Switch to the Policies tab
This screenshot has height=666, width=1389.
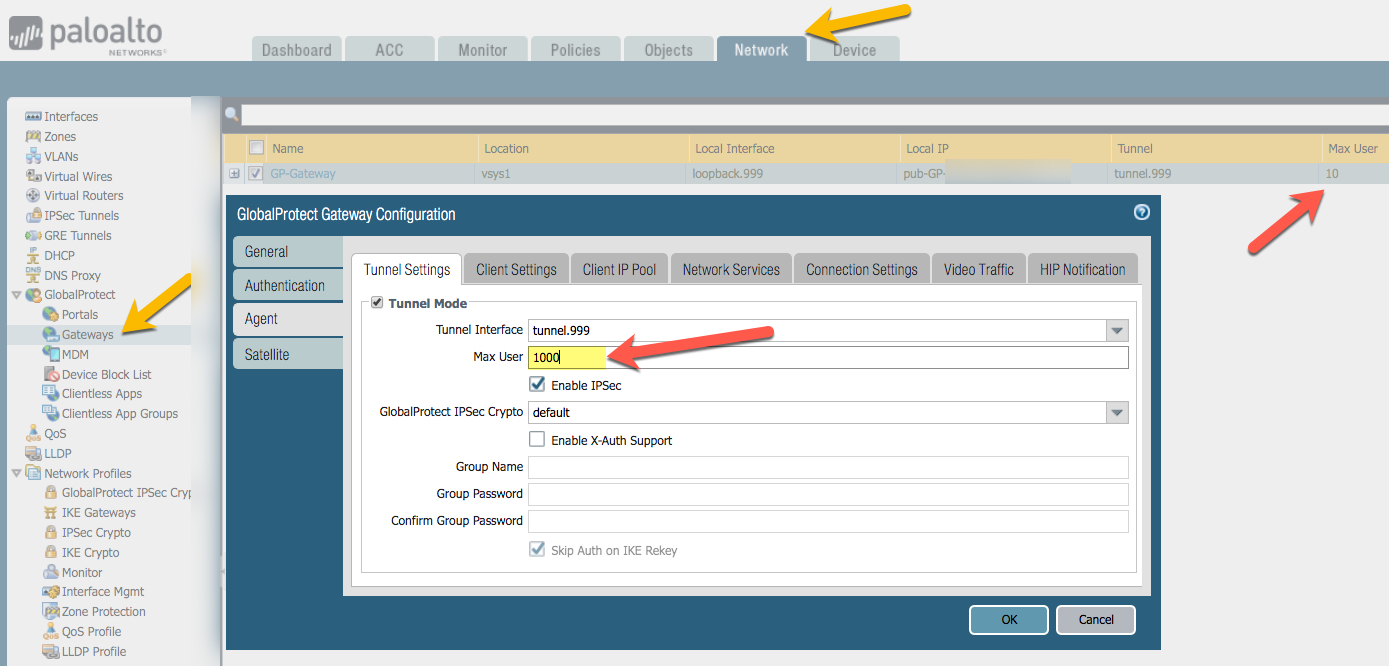click(x=576, y=50)
